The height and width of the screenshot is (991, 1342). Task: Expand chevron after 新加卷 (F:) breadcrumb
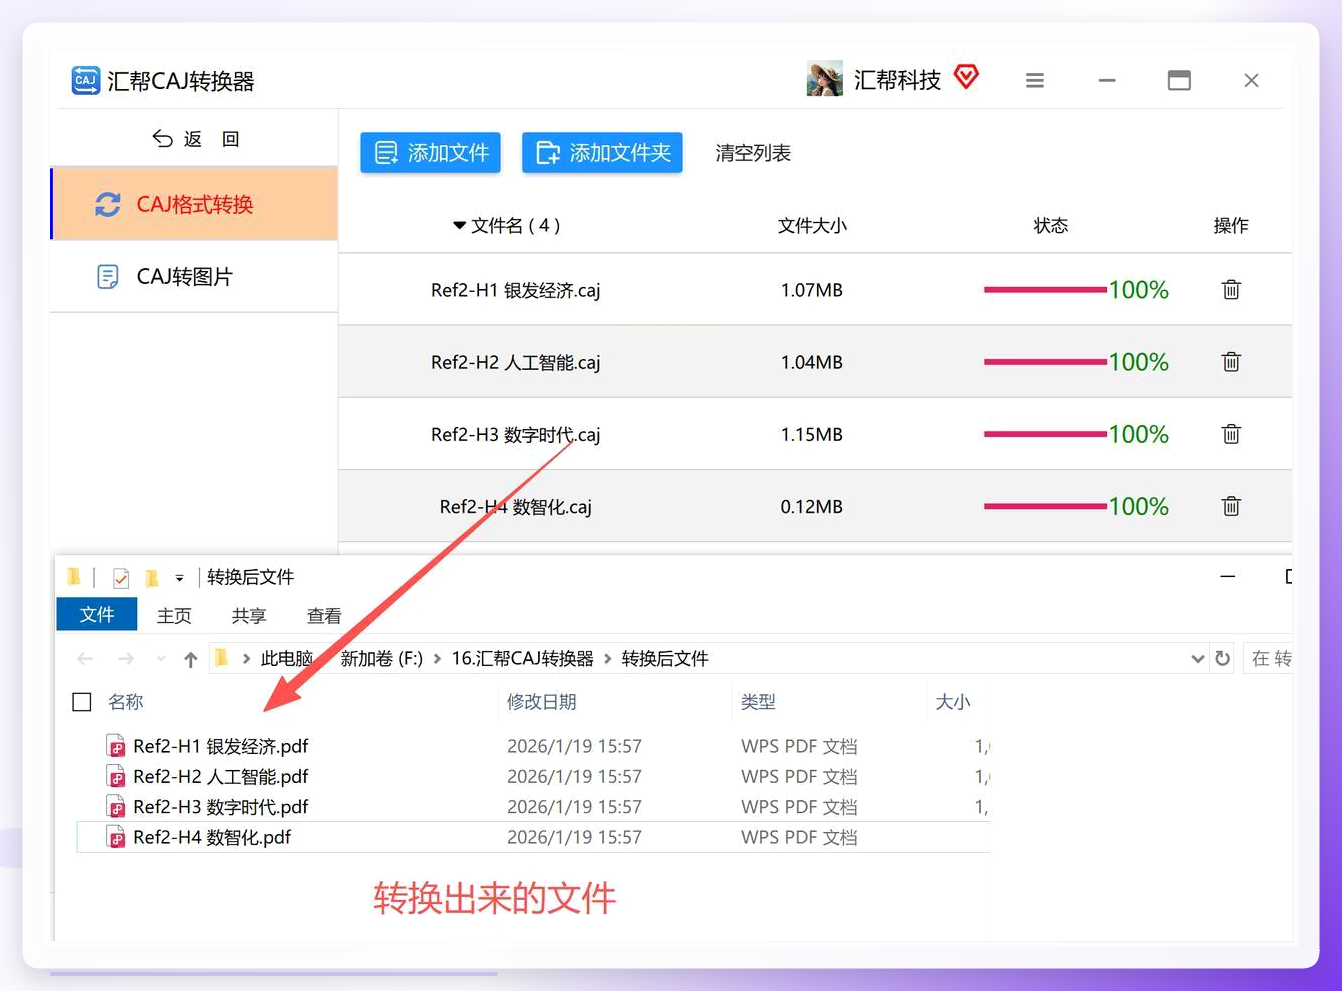click(x=437, y=658)
